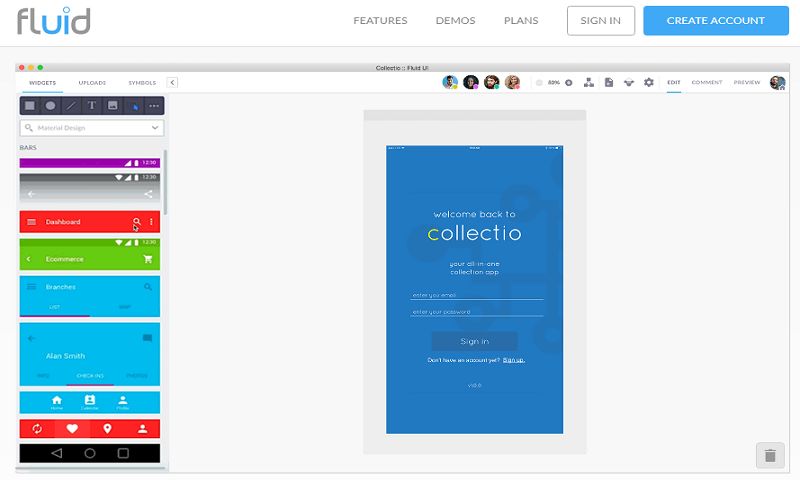Select the image widget tool

pos(113,105)
